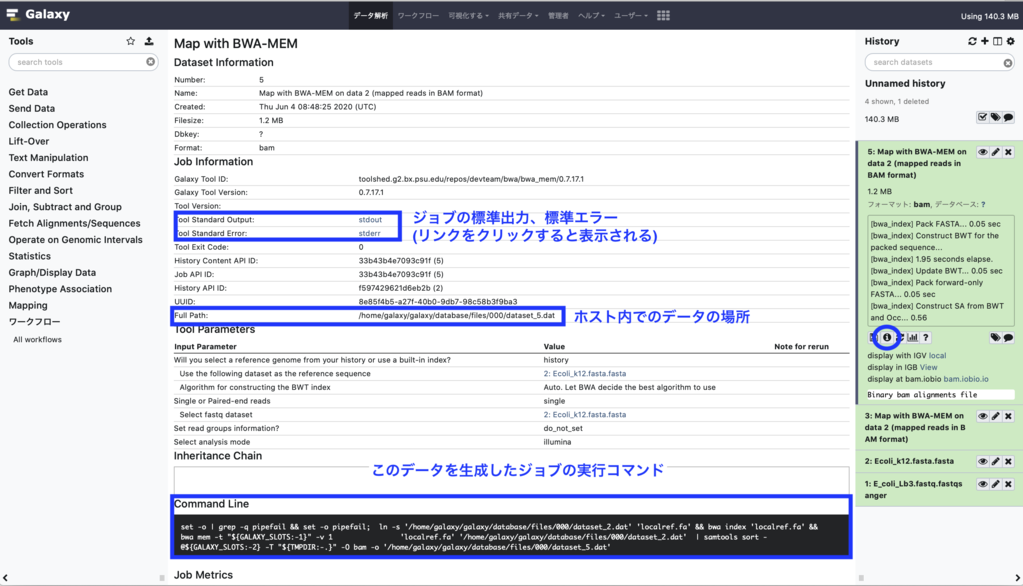View data of dataset 3 eye icon
This screenshot has width=1023, height=586.
coord(983,416)
